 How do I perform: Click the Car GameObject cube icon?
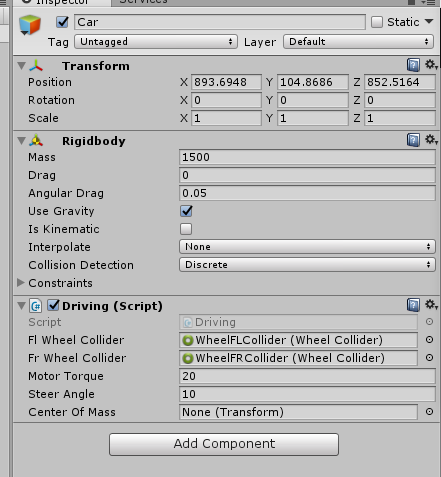pos(30,25)
